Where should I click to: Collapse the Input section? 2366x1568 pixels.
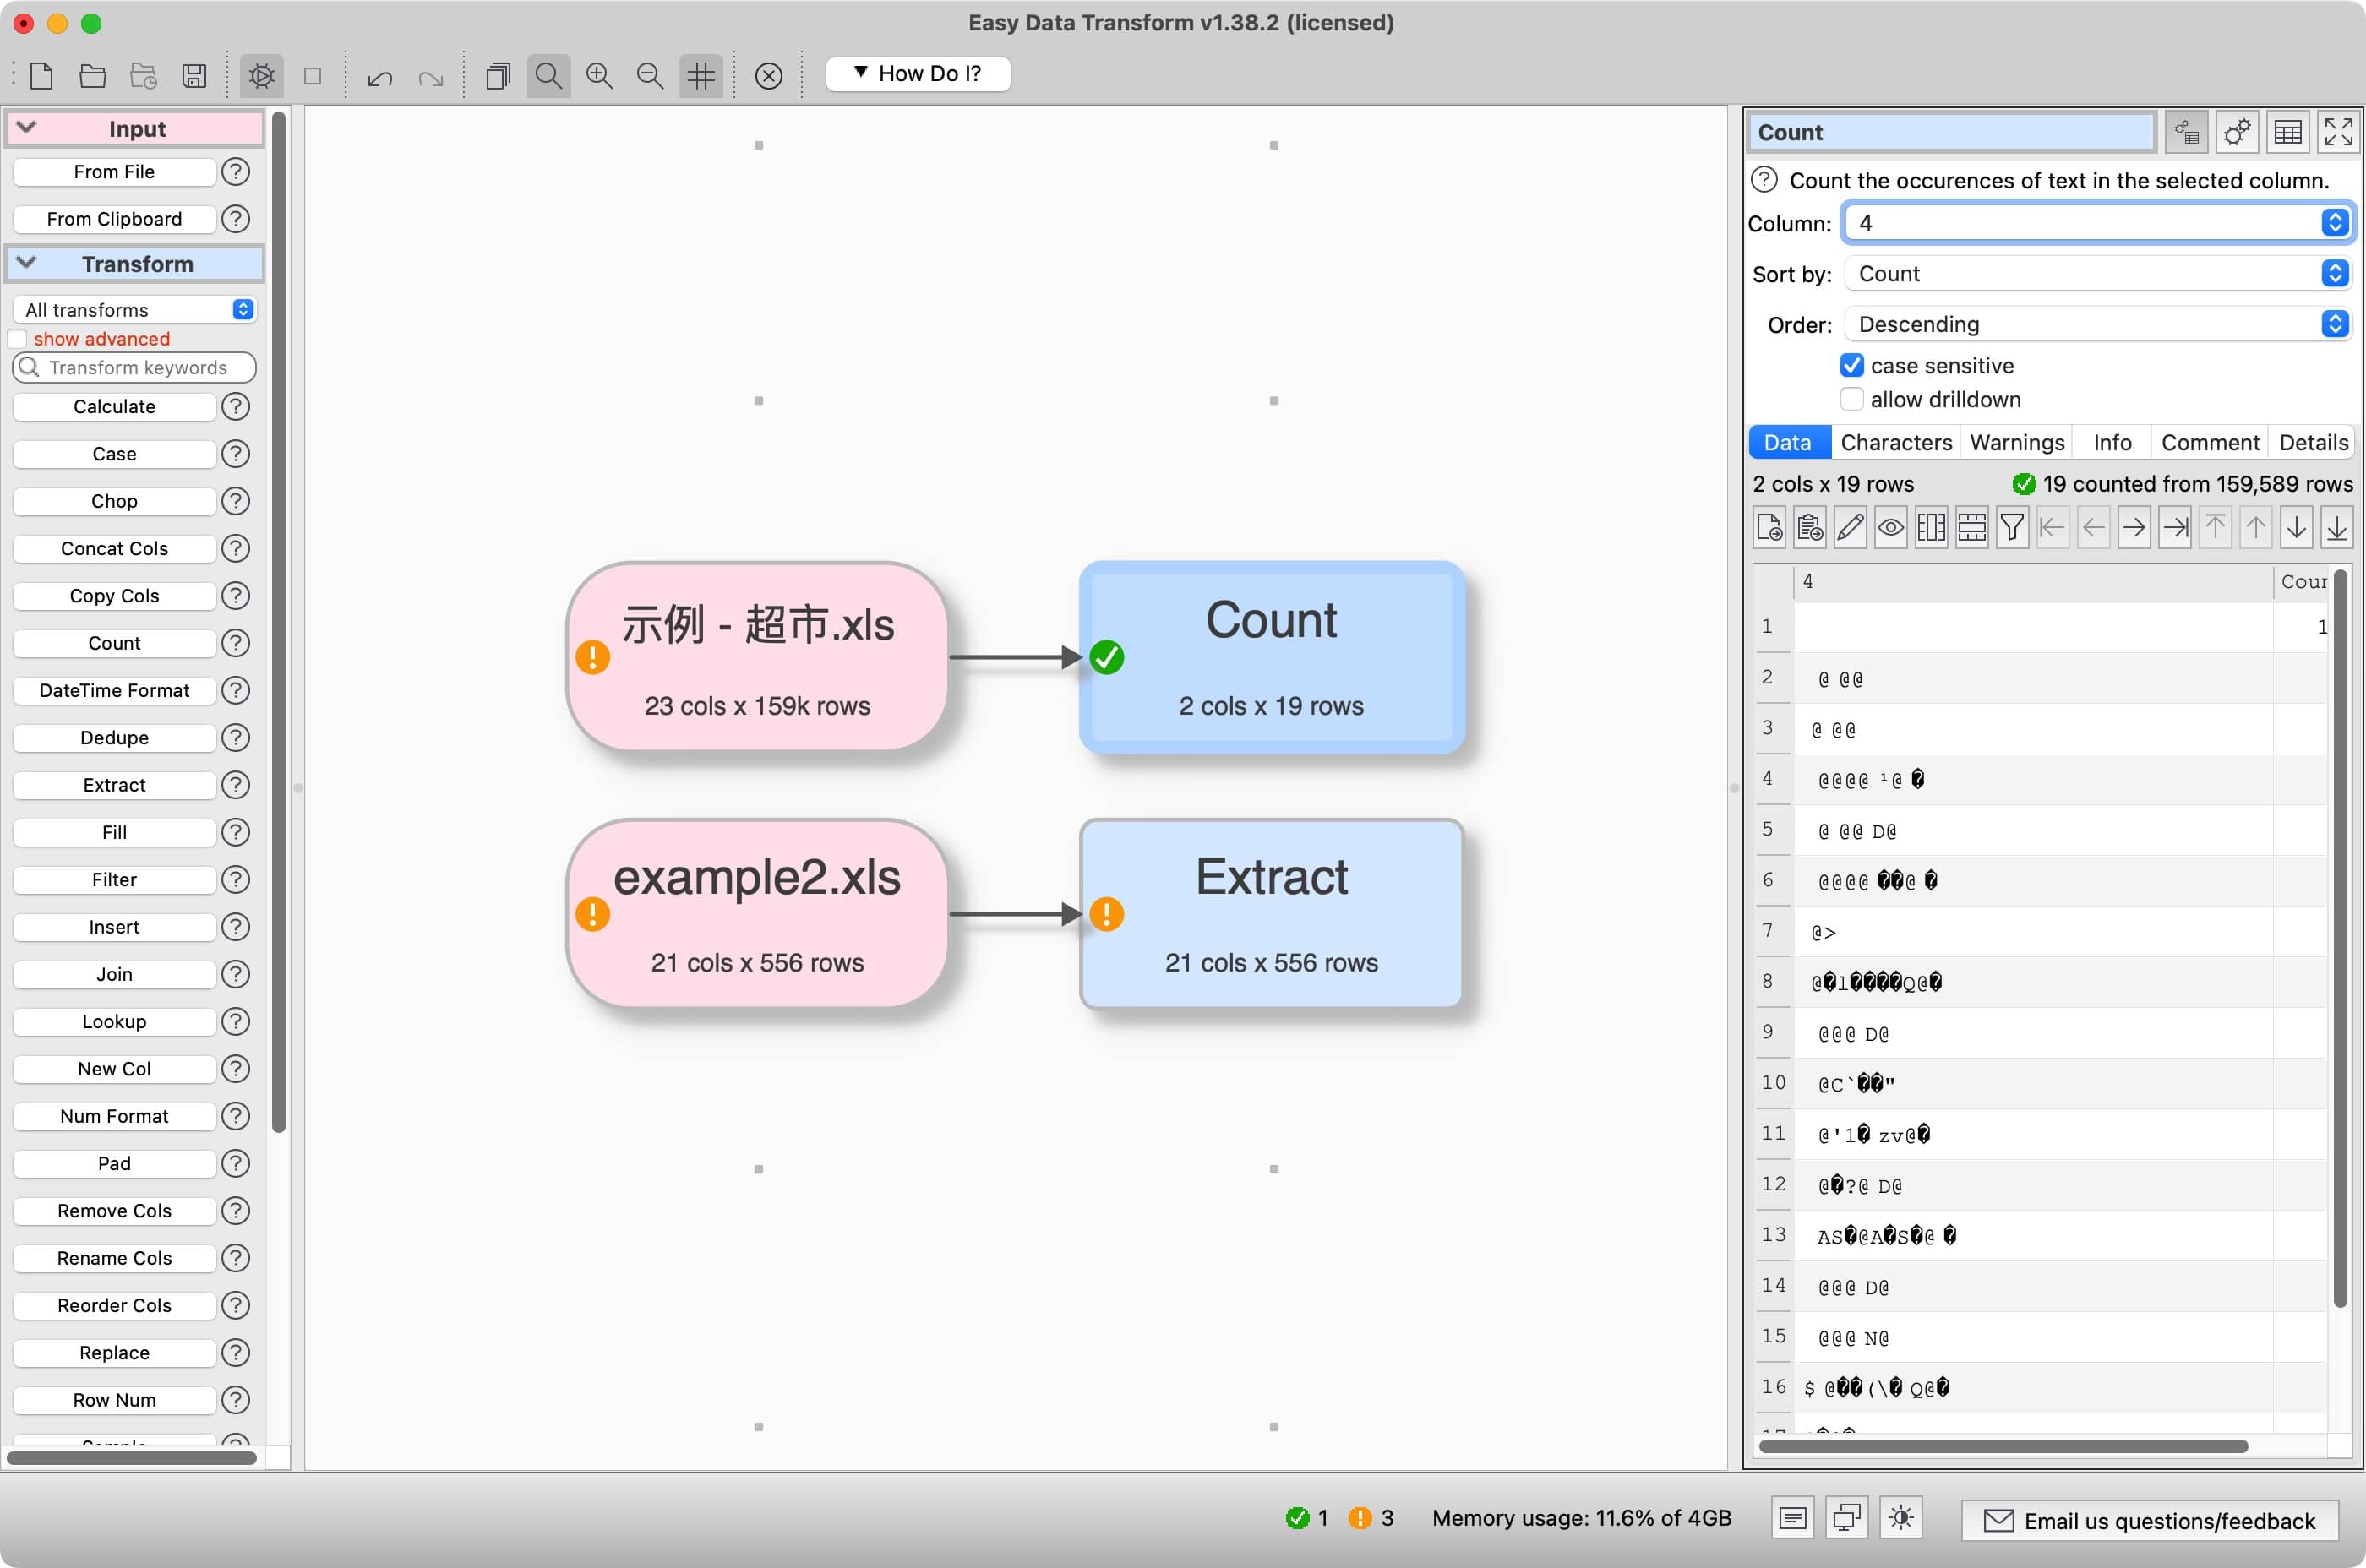click(x=27, y=128)
